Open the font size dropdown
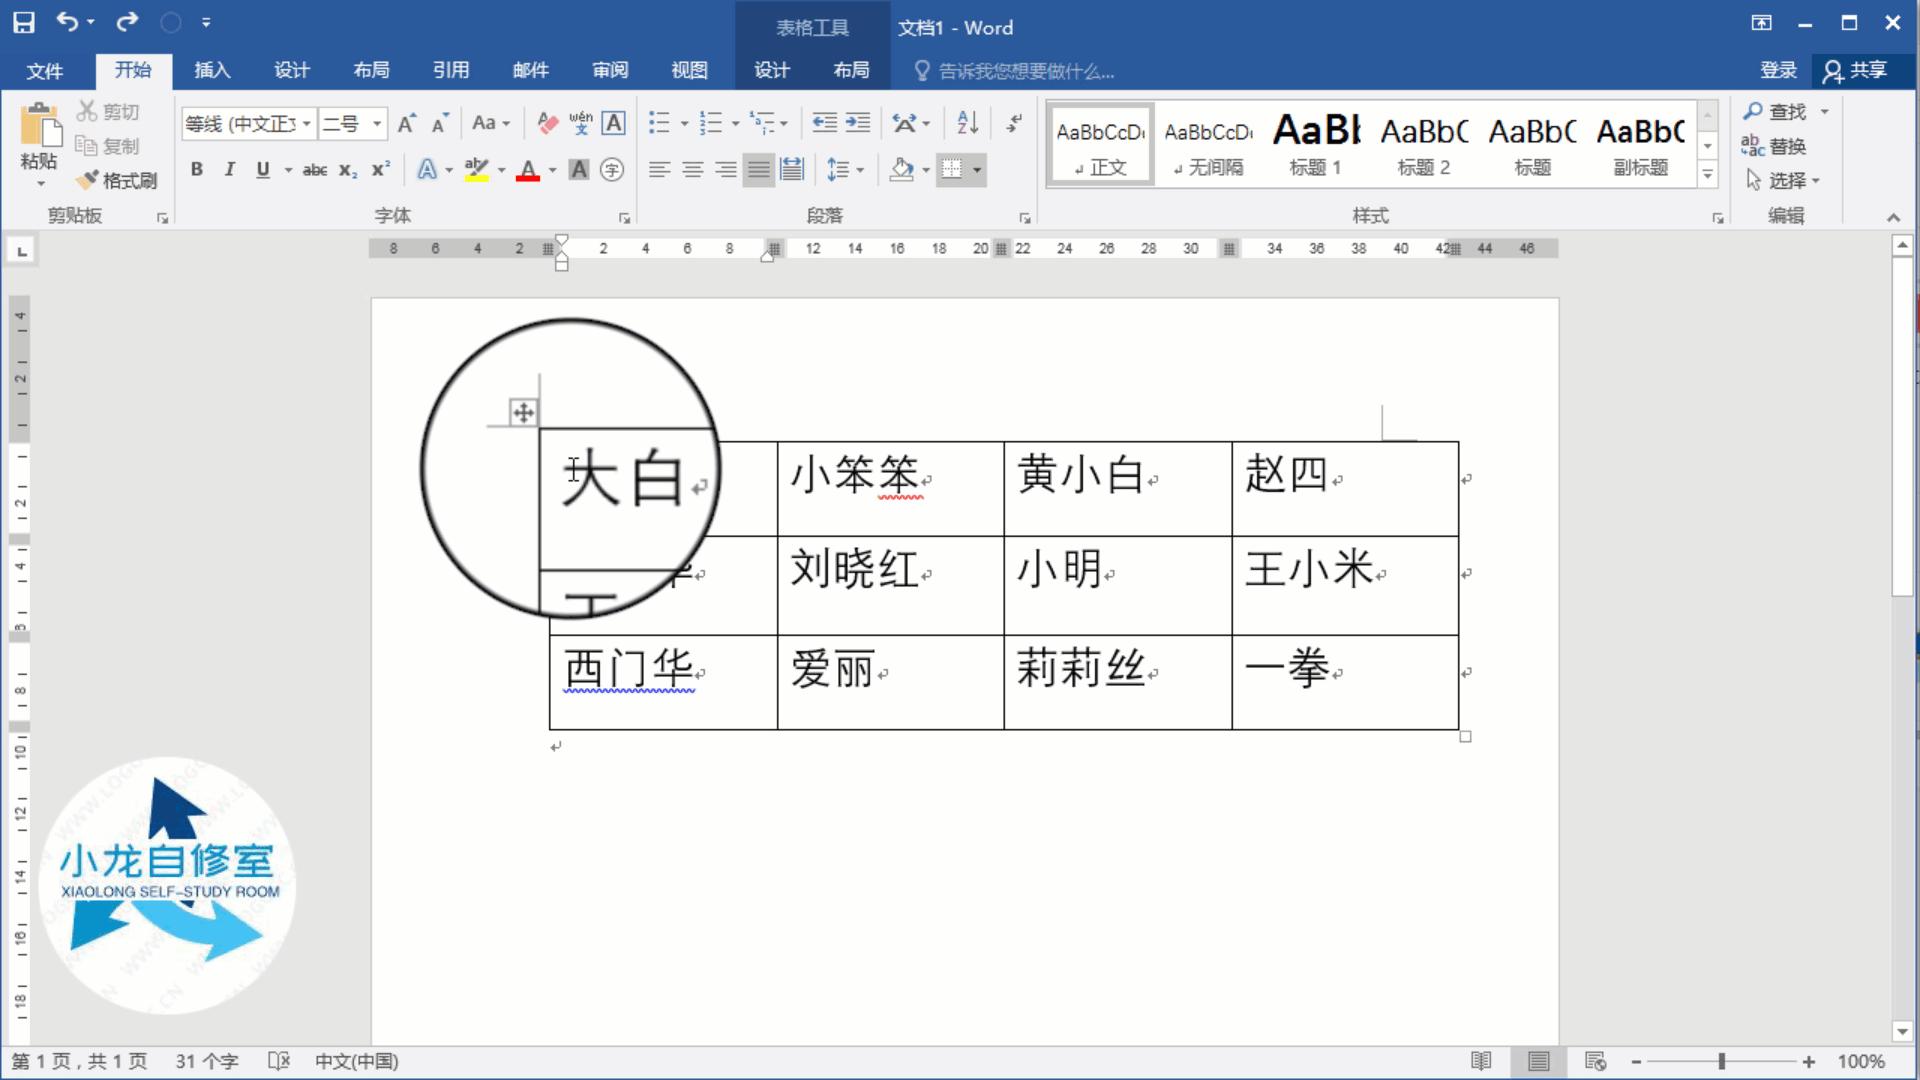This screenshot has width=1920, height=1080. 375,123
